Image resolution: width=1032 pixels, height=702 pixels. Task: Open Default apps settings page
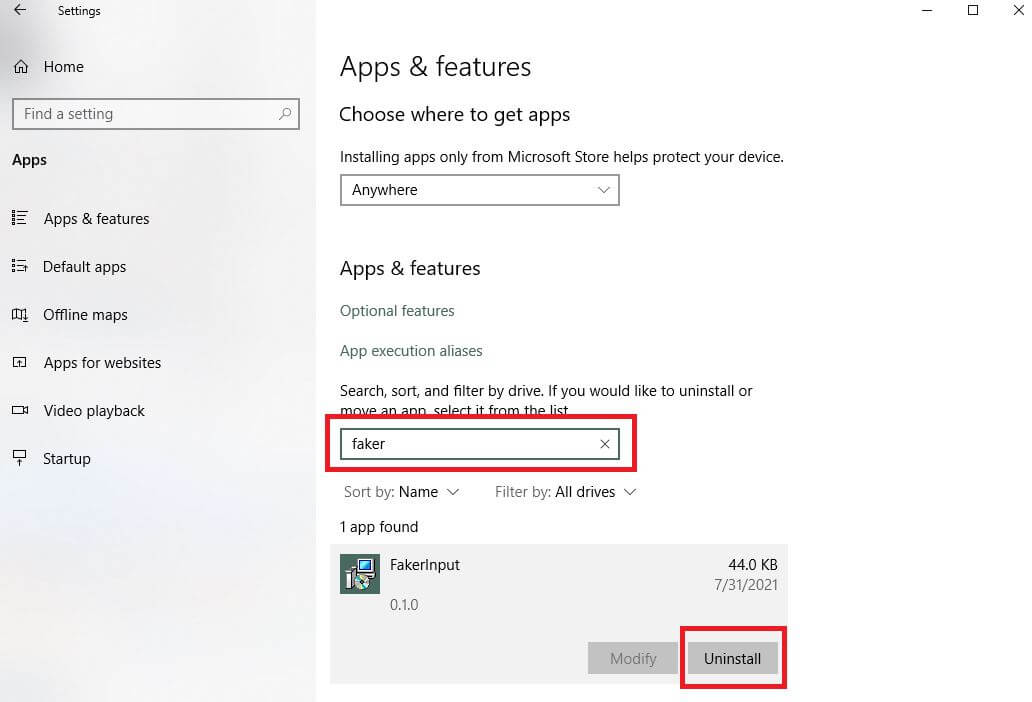pyautogui.click(x=84, y=266)
